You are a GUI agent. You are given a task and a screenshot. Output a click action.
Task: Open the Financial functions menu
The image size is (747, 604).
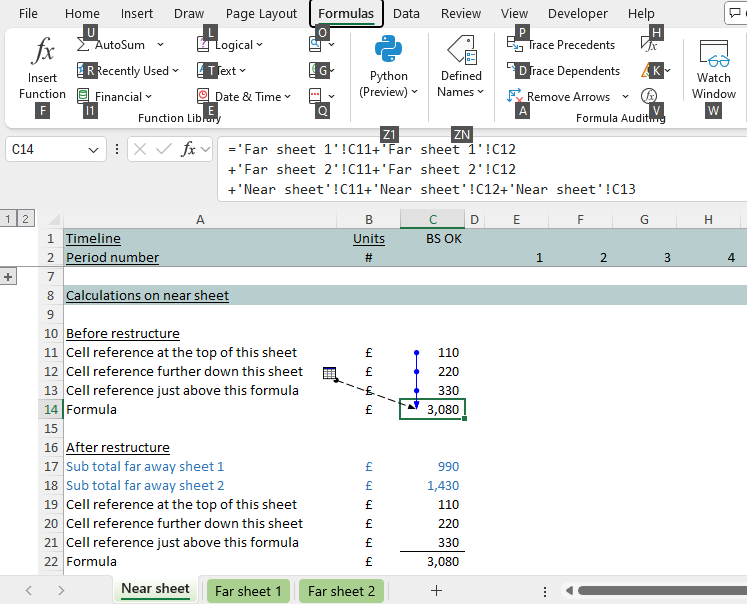pos(118,97)
